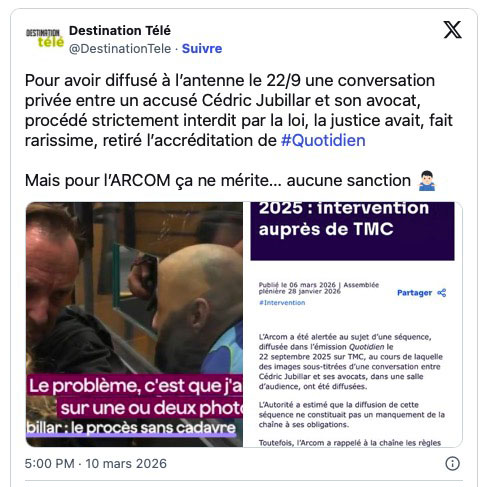Image resolution: width=488 pixels, height=487 pixels.
Task: Follow the account via Suivre
Action: click(x=202, y=49)
